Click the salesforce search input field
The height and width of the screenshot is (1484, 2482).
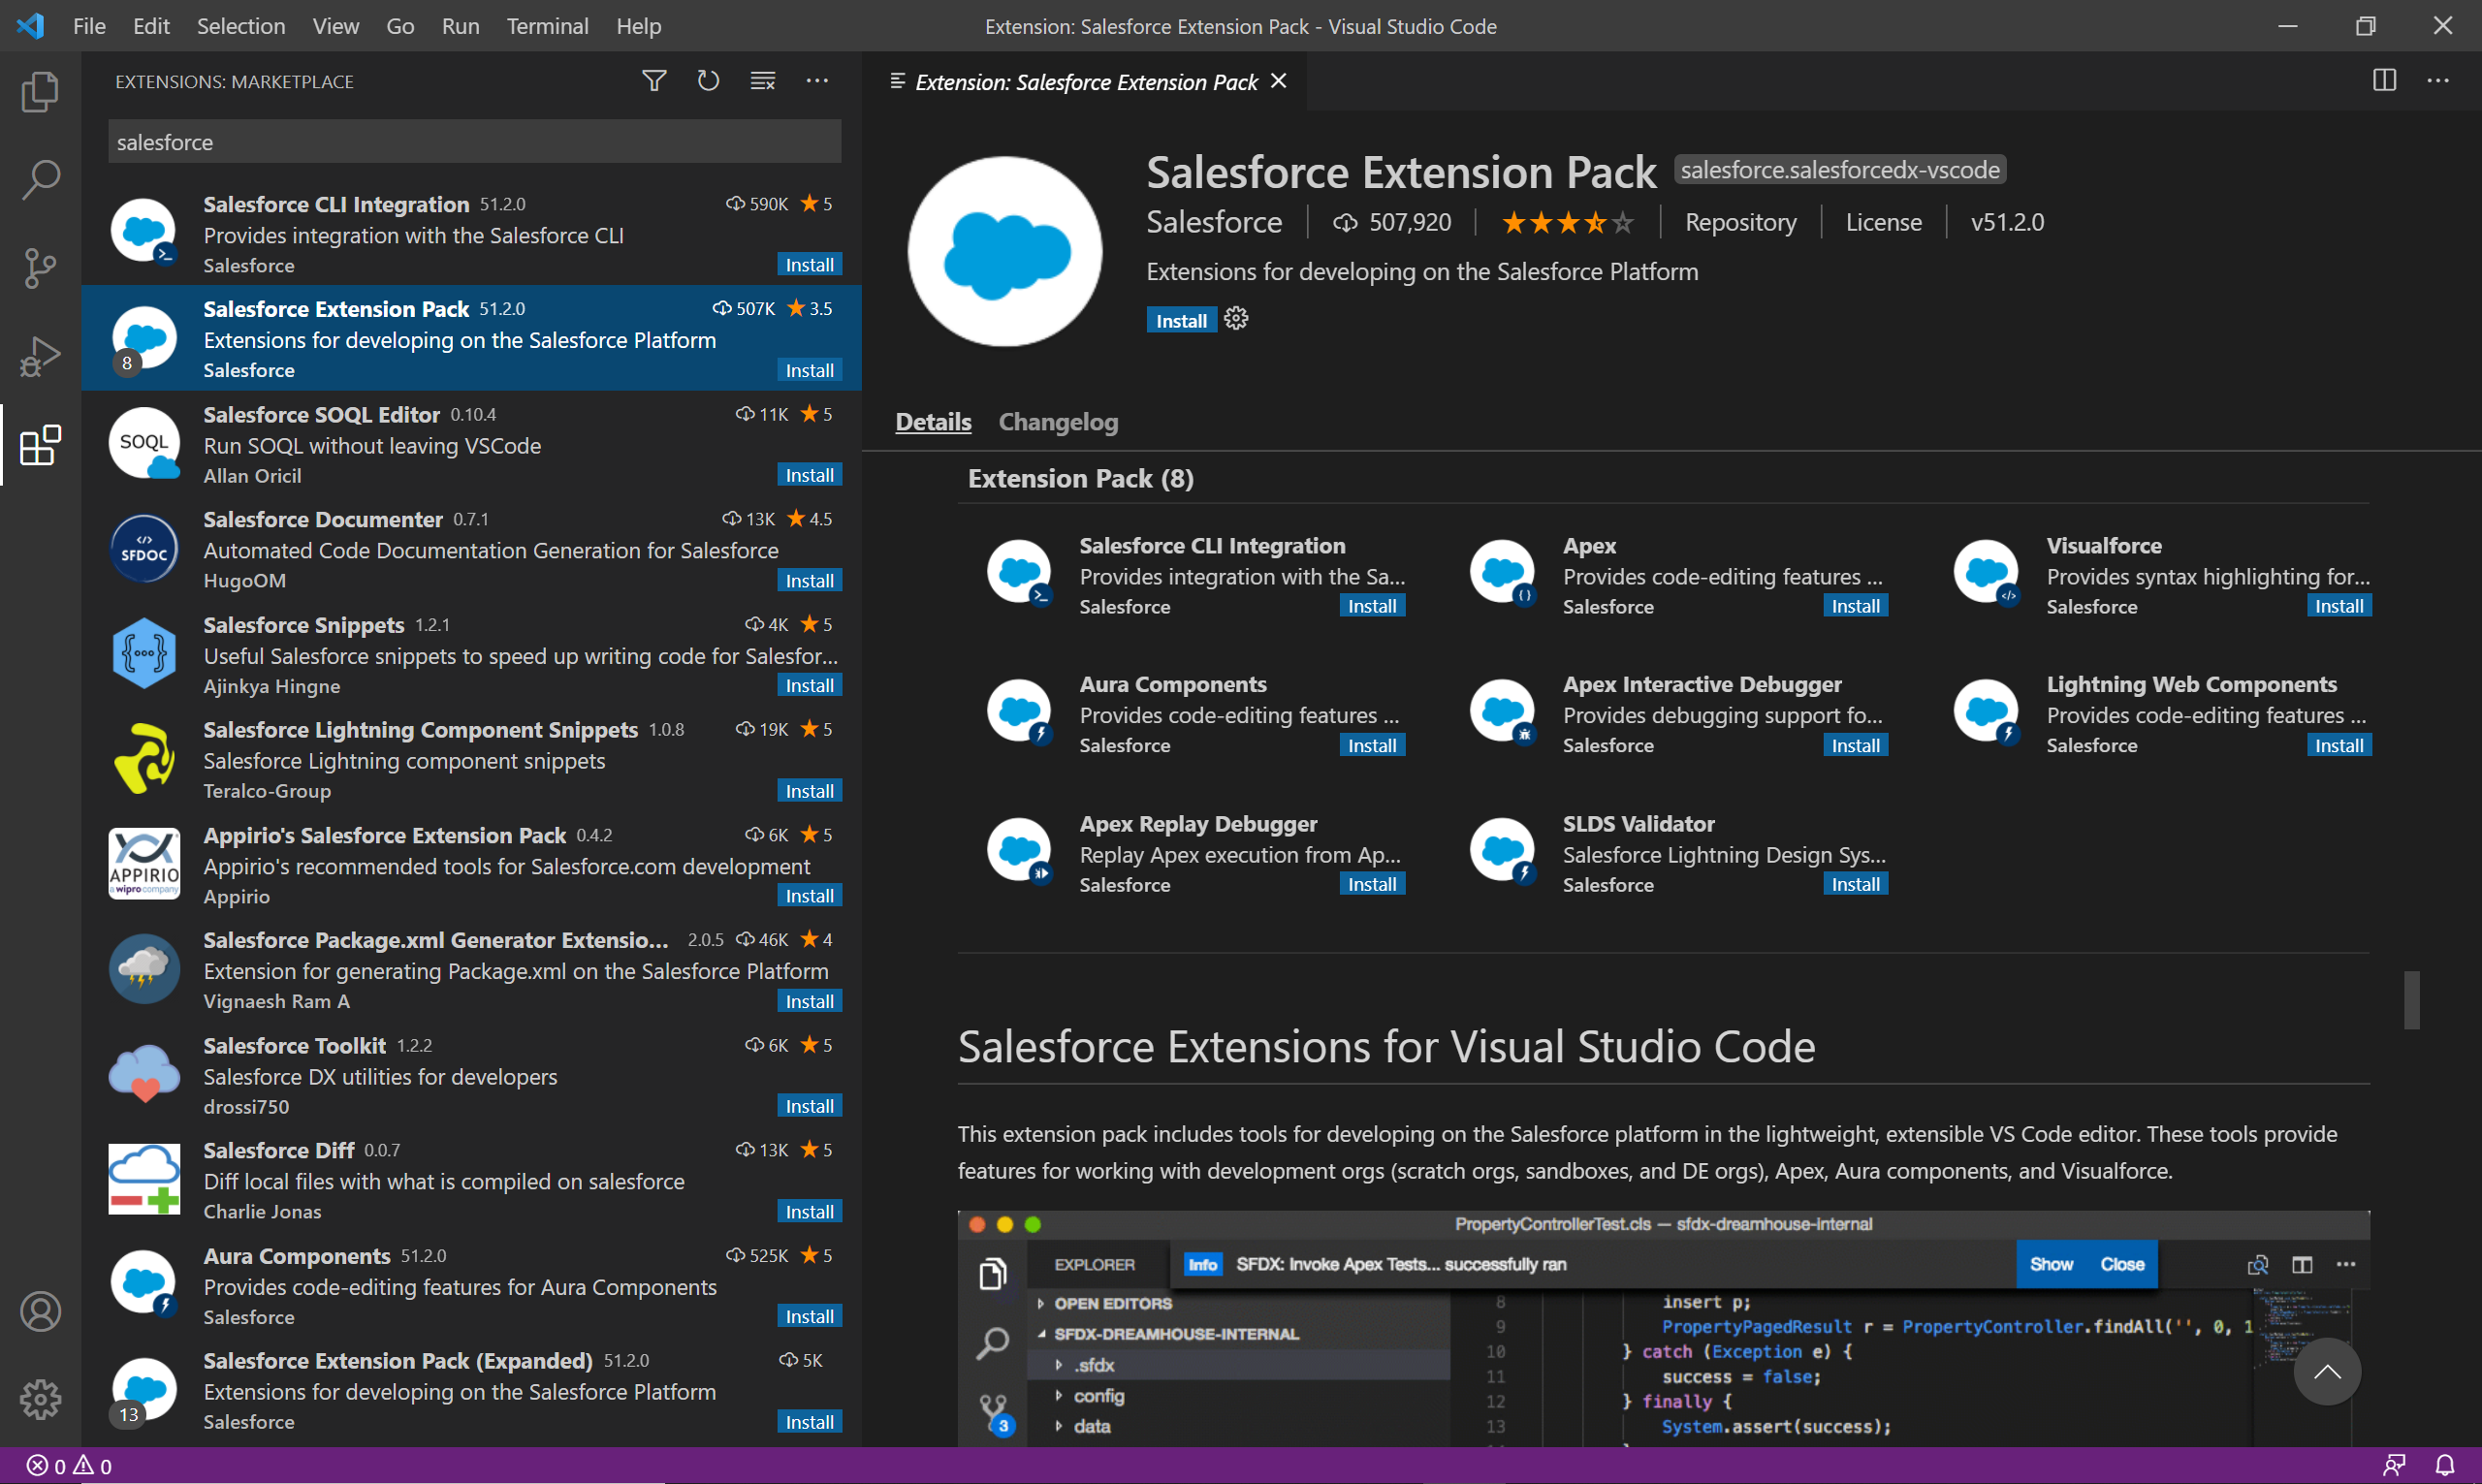click(x=474, y=142)
